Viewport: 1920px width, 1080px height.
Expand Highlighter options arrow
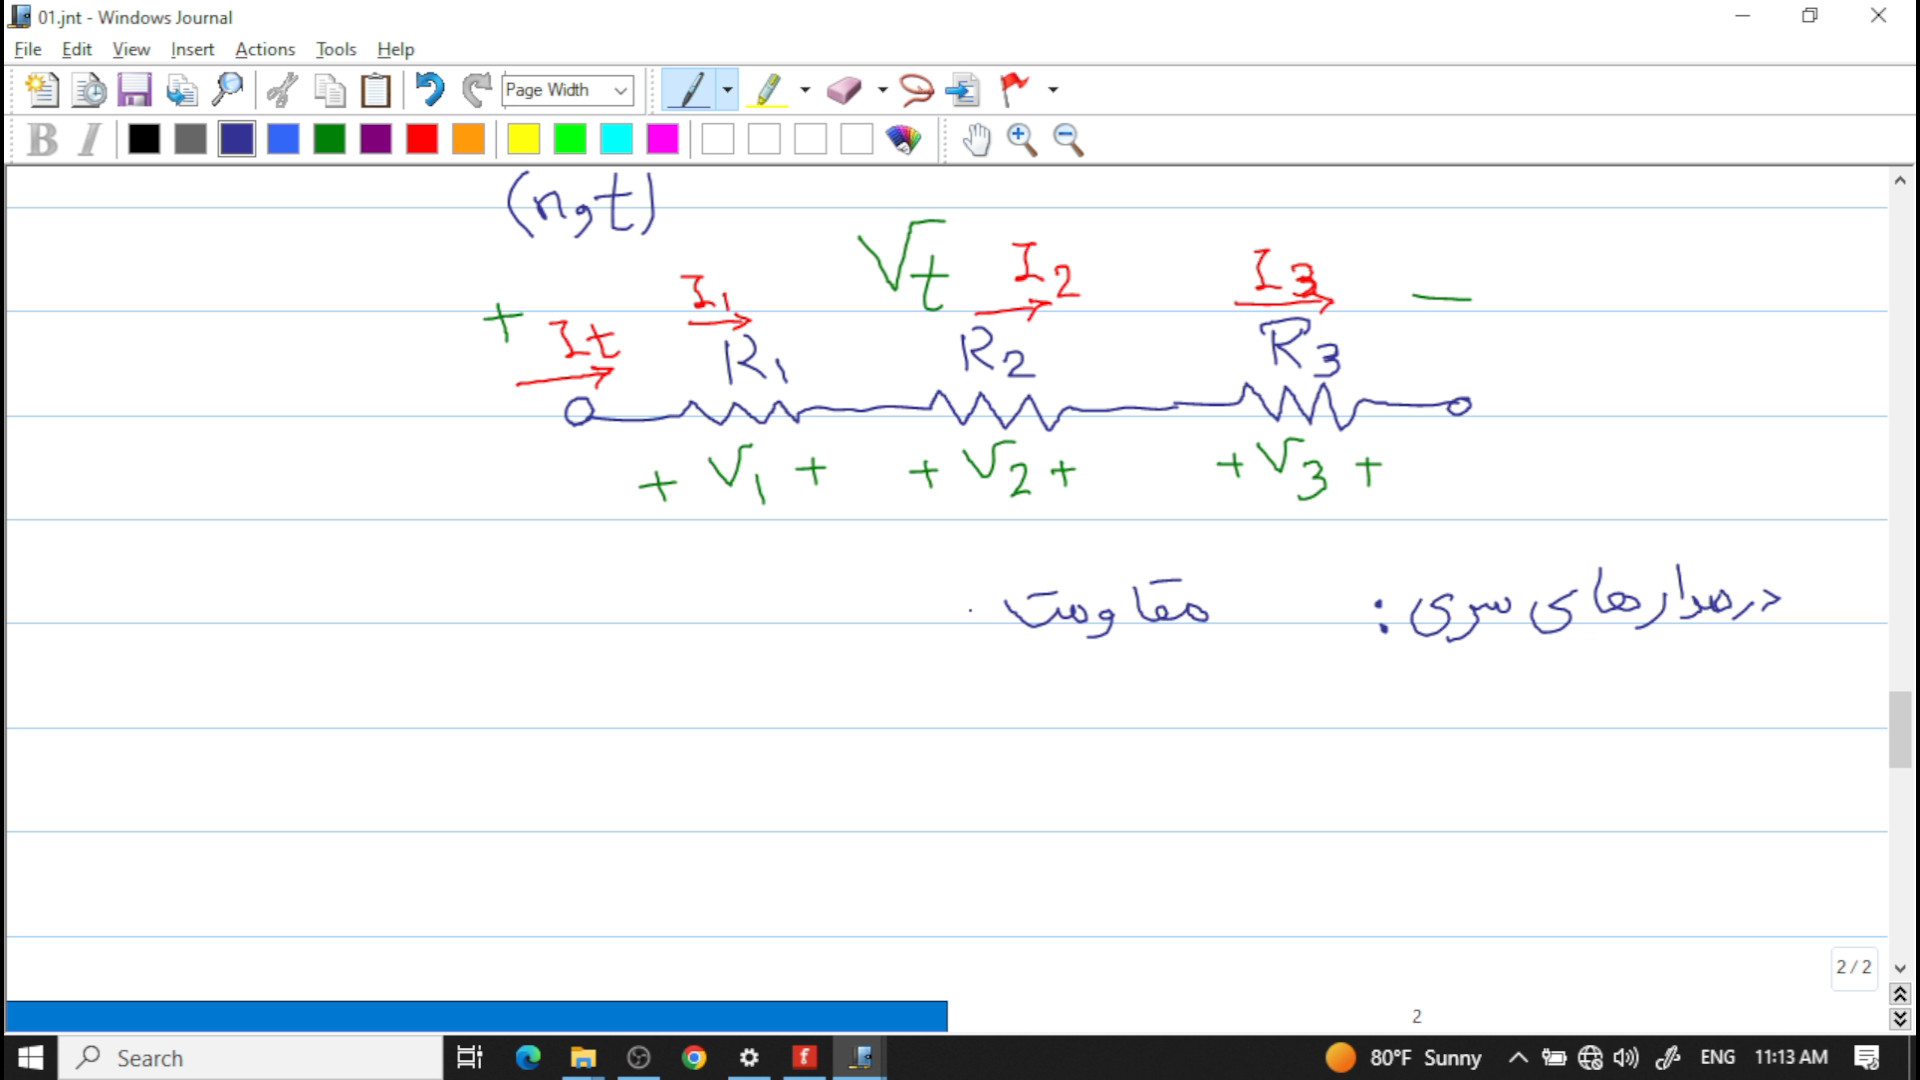coord(805,90)
